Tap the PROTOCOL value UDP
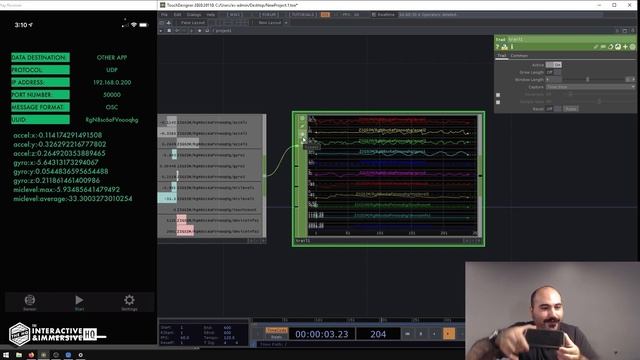Image resolution: width=640 pixels, height=360 pixels. tap(112, 70)
